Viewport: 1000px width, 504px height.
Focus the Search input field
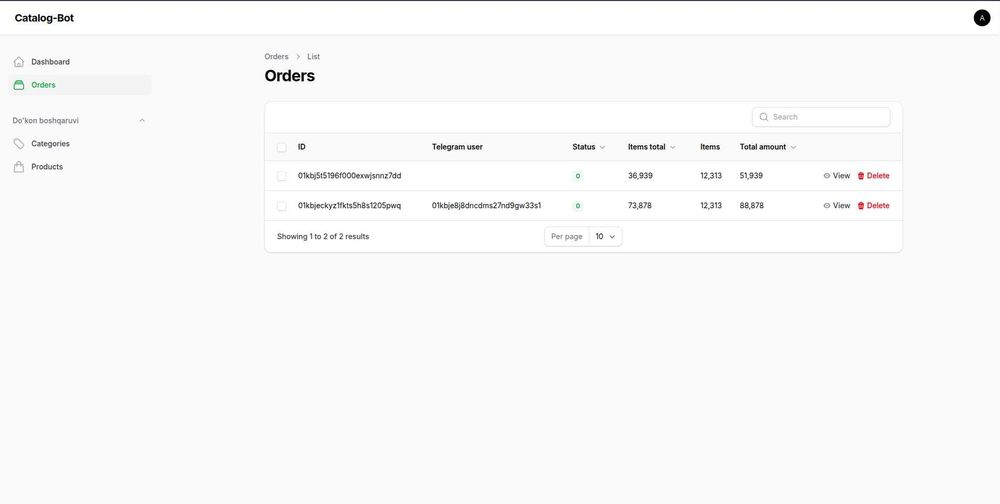click(x=821, y=117)
